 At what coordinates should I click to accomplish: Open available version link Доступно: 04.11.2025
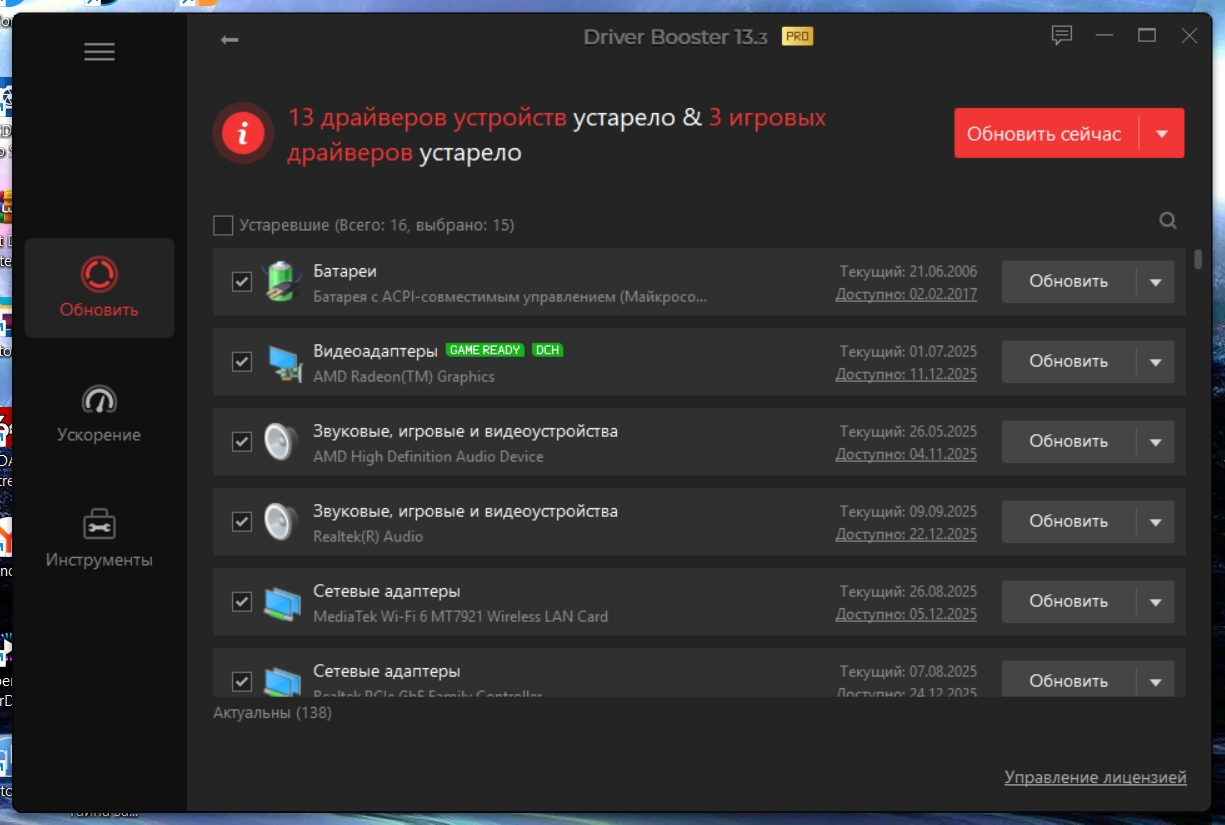906,454
